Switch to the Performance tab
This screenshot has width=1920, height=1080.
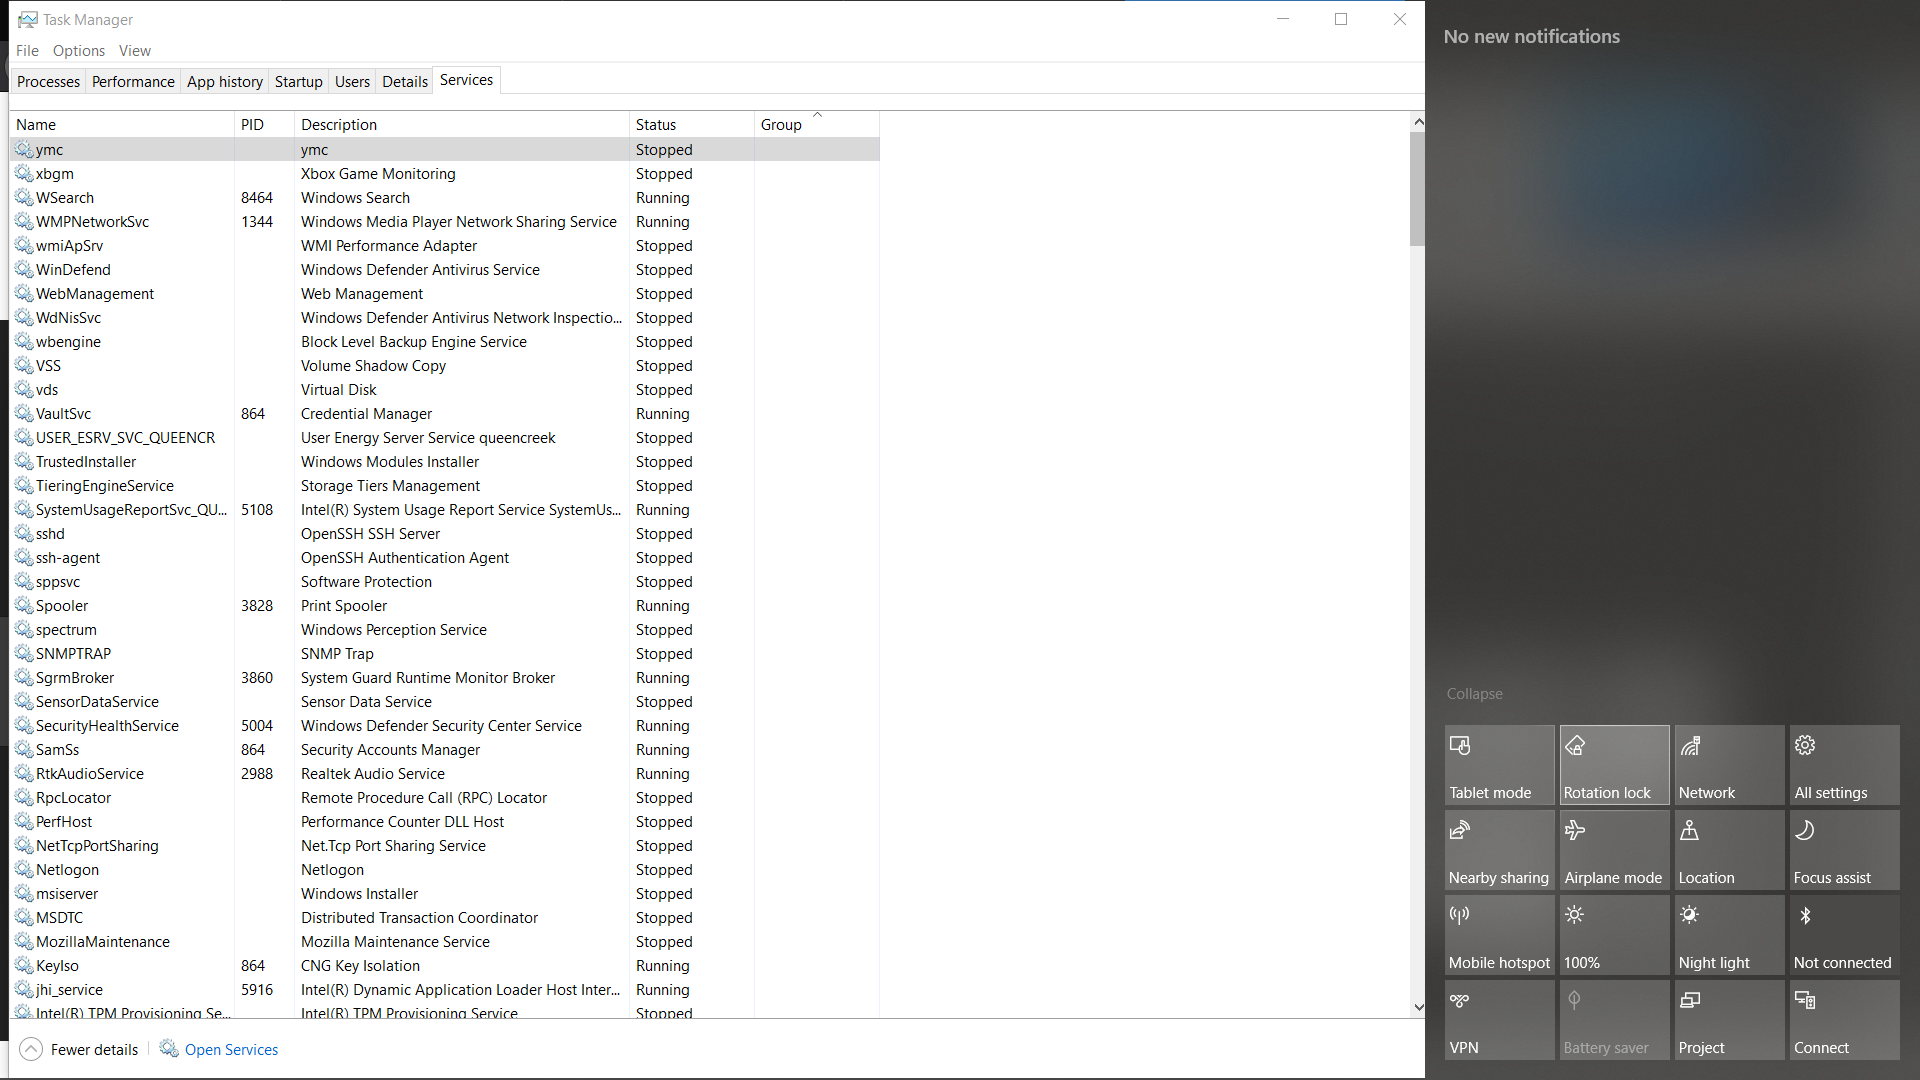(x=133, y=82)
